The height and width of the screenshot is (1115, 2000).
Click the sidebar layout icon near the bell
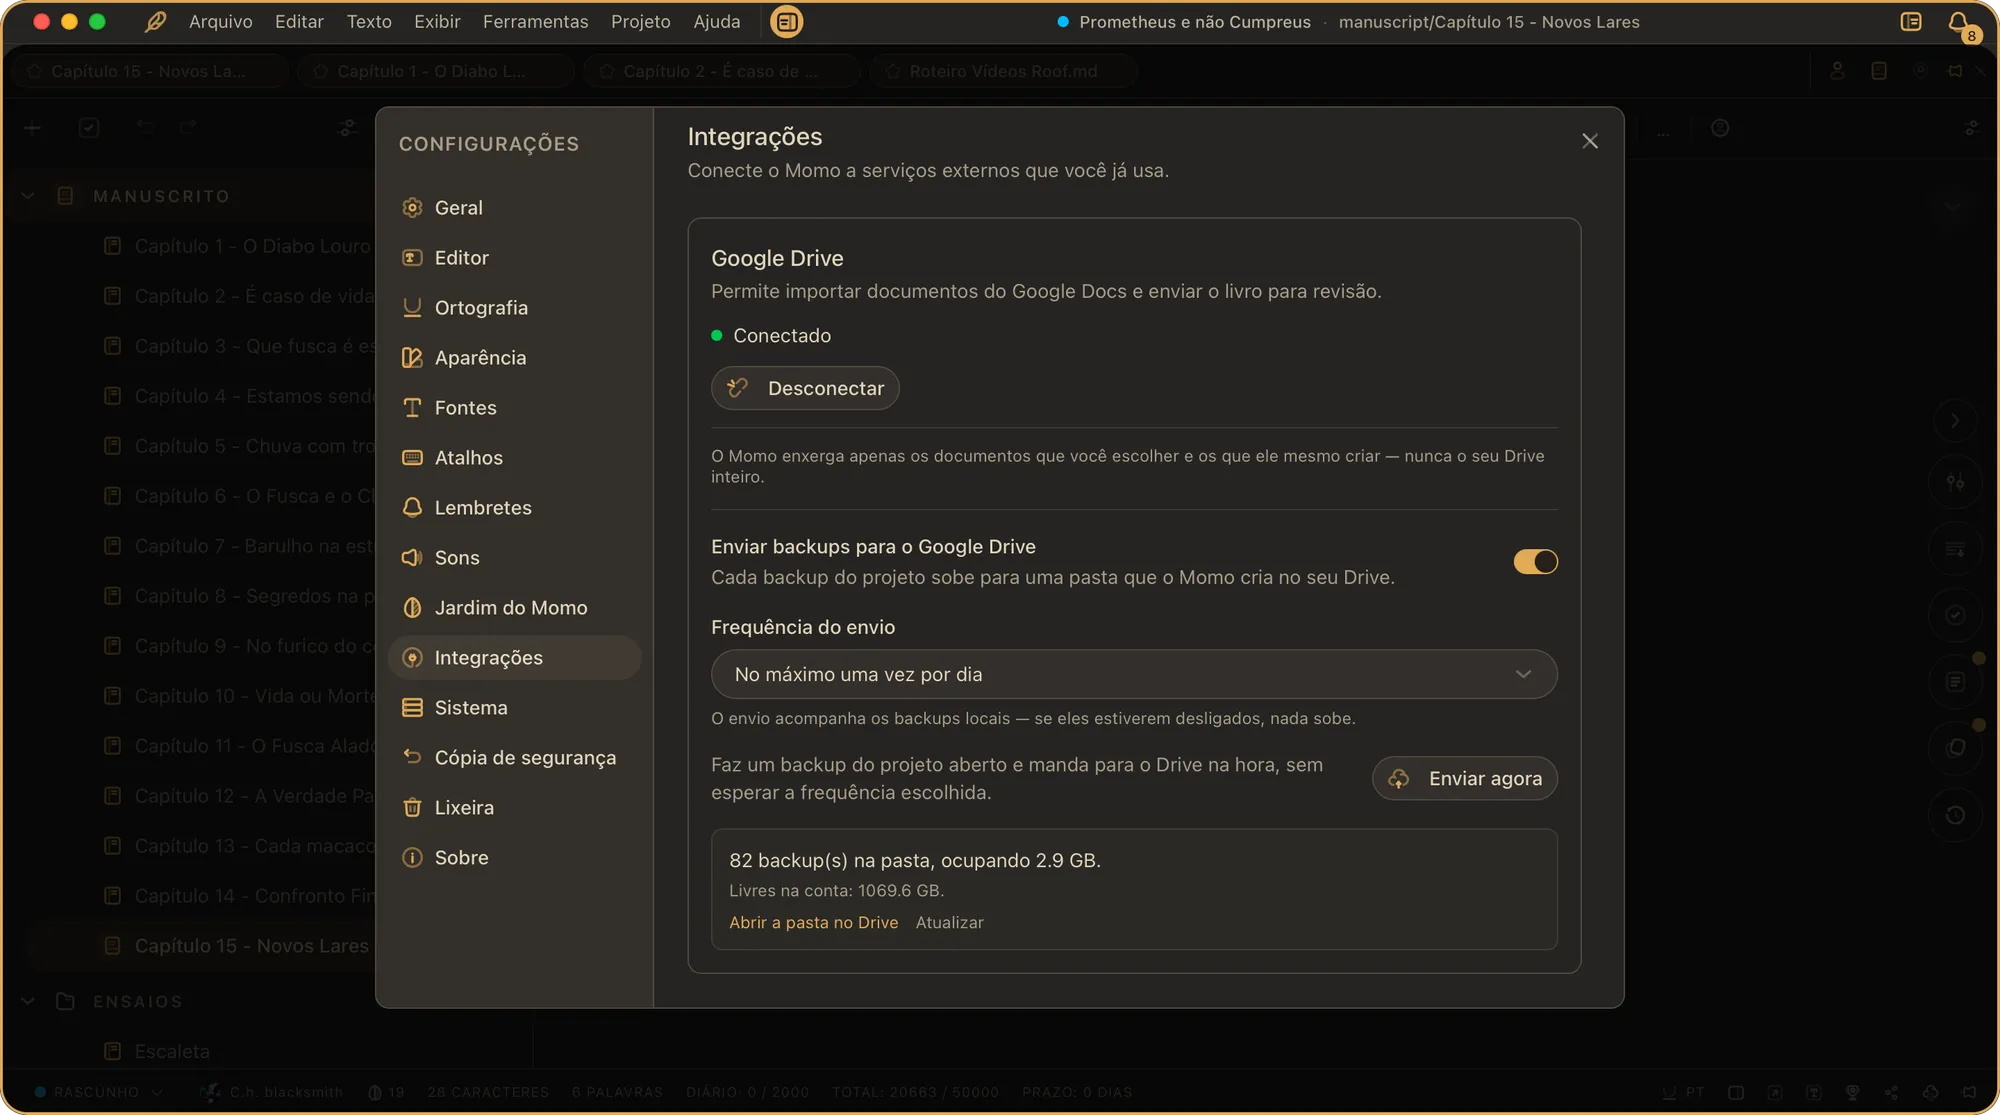pos(1911,22)
